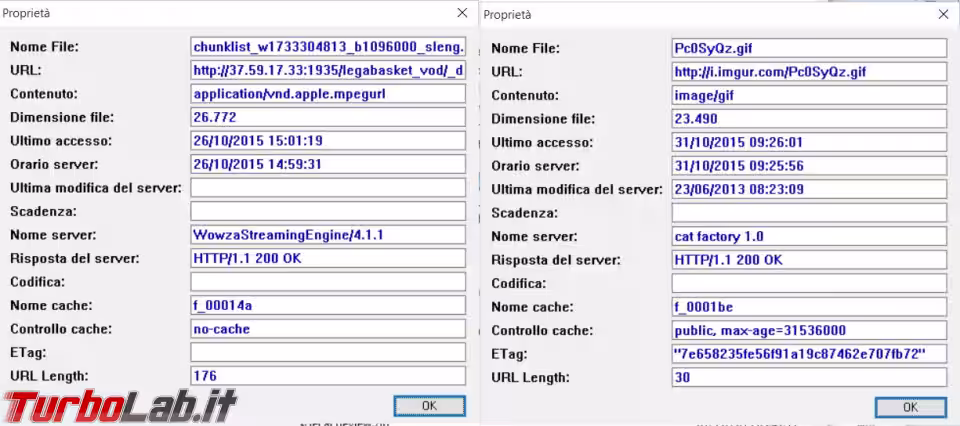Click OK in the left Proprietà dialog
This screenshot has height=426, width=960.
coord(429,406)
